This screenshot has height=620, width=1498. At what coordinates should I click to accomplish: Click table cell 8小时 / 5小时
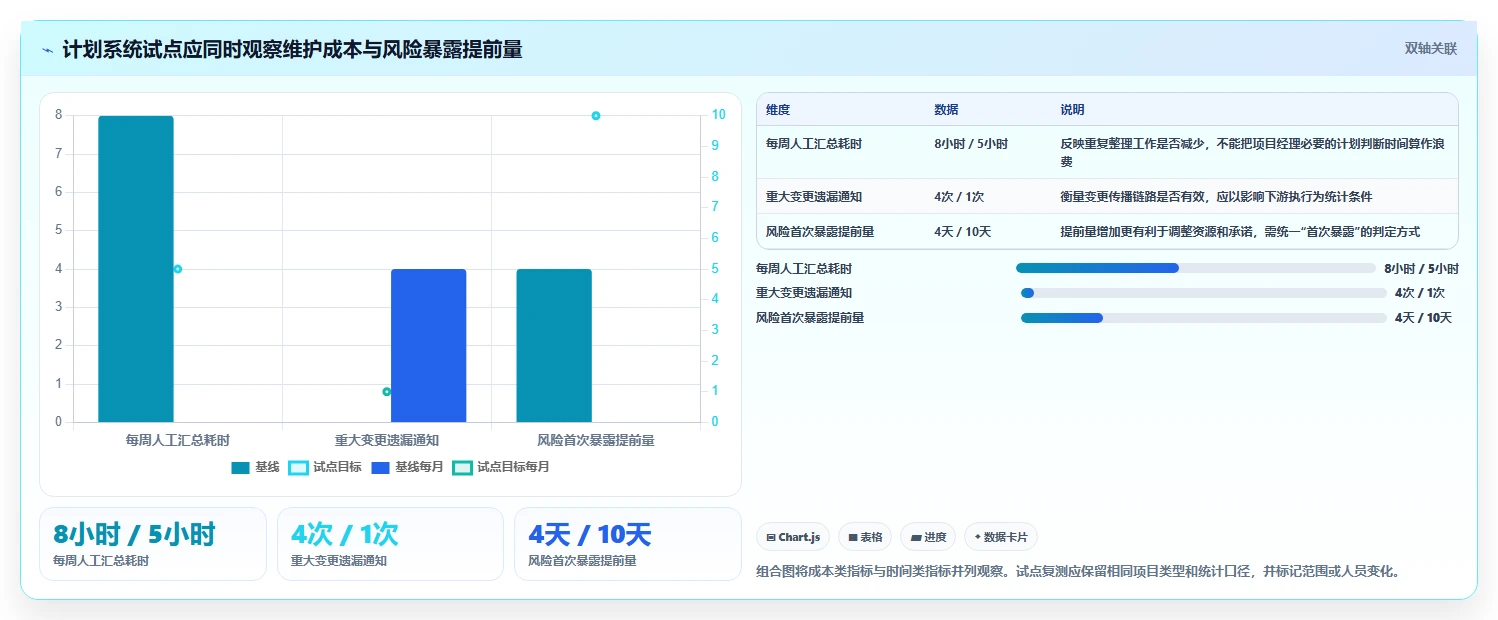pos(971,144)
